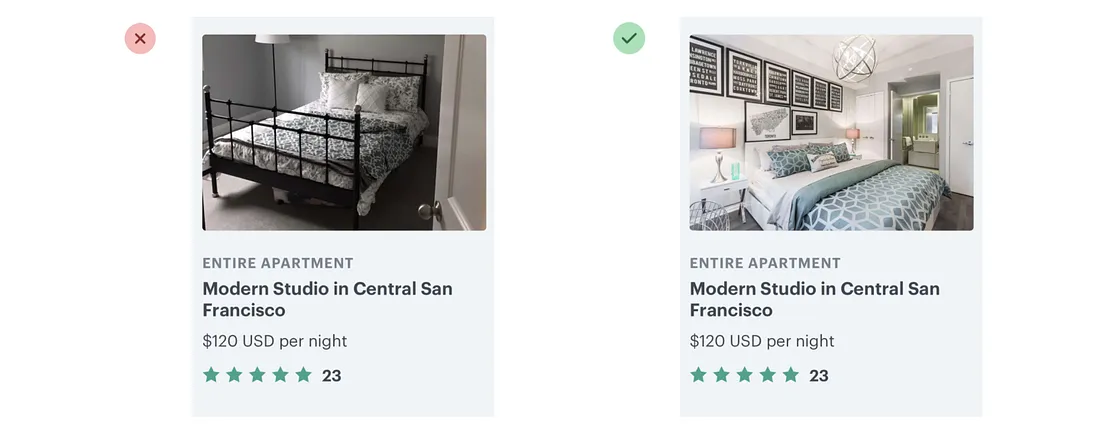The image size is (1100, 433).
Task: Click the 23 review count on the right card
Action: click(819, 376)
